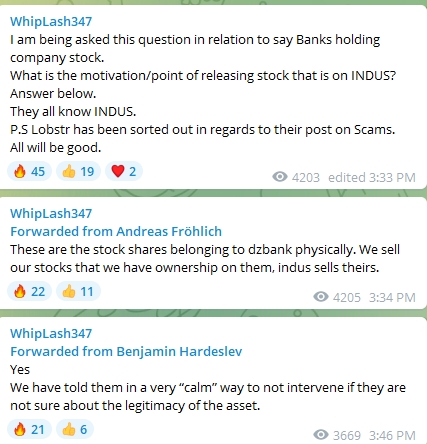Click fire reaction showing 22

coord(29,292)
